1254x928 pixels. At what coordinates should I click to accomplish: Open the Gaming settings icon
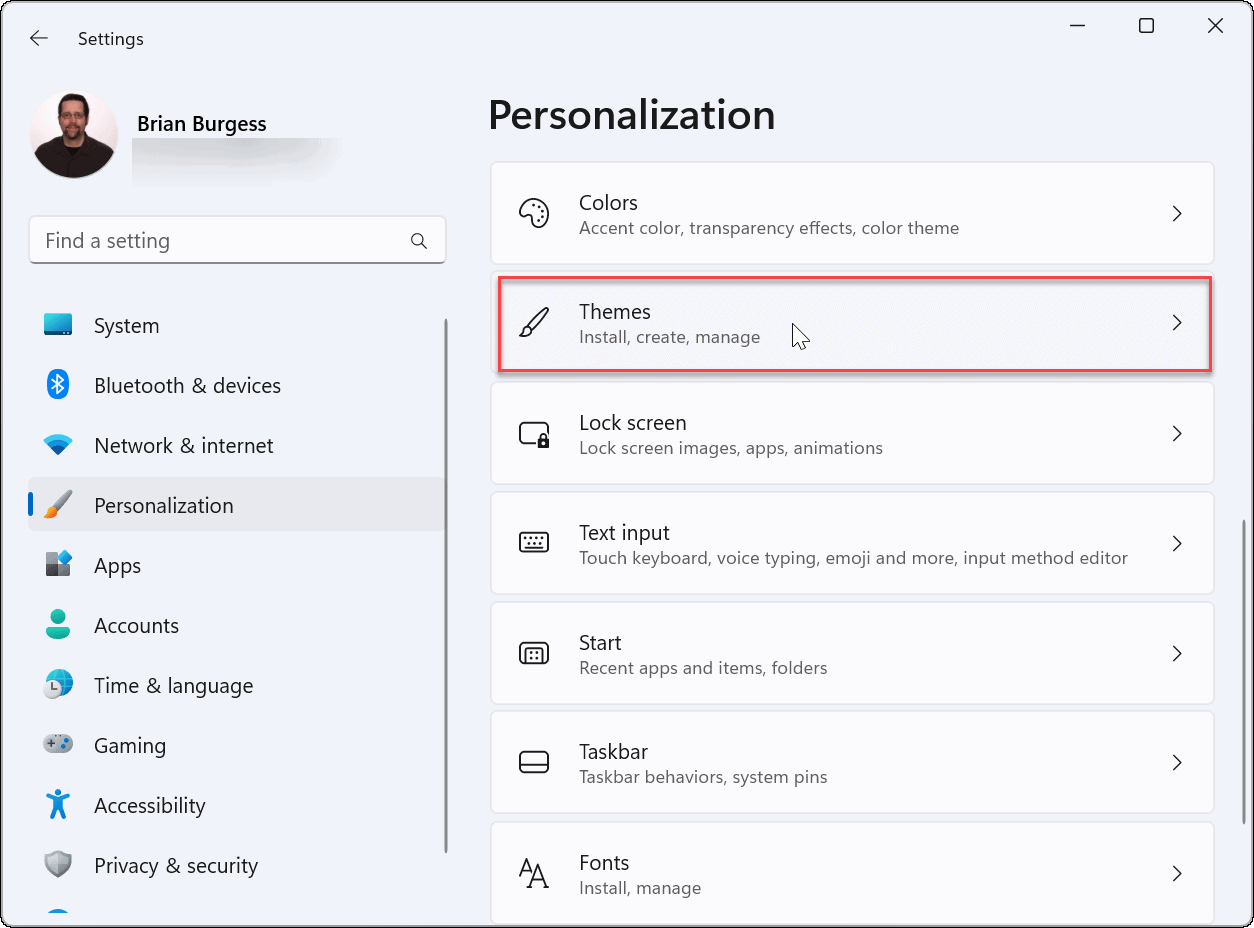(x=57, y=745)
